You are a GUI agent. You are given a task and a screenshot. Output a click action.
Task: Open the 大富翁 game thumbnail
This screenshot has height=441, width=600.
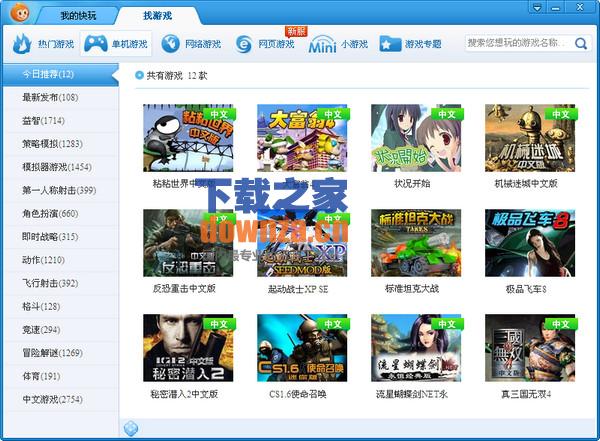(302, 138)
